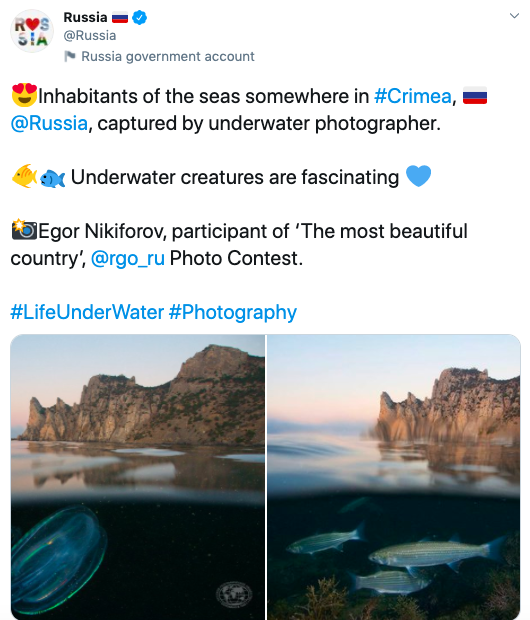Open the @rgo_ru mention

128,259
